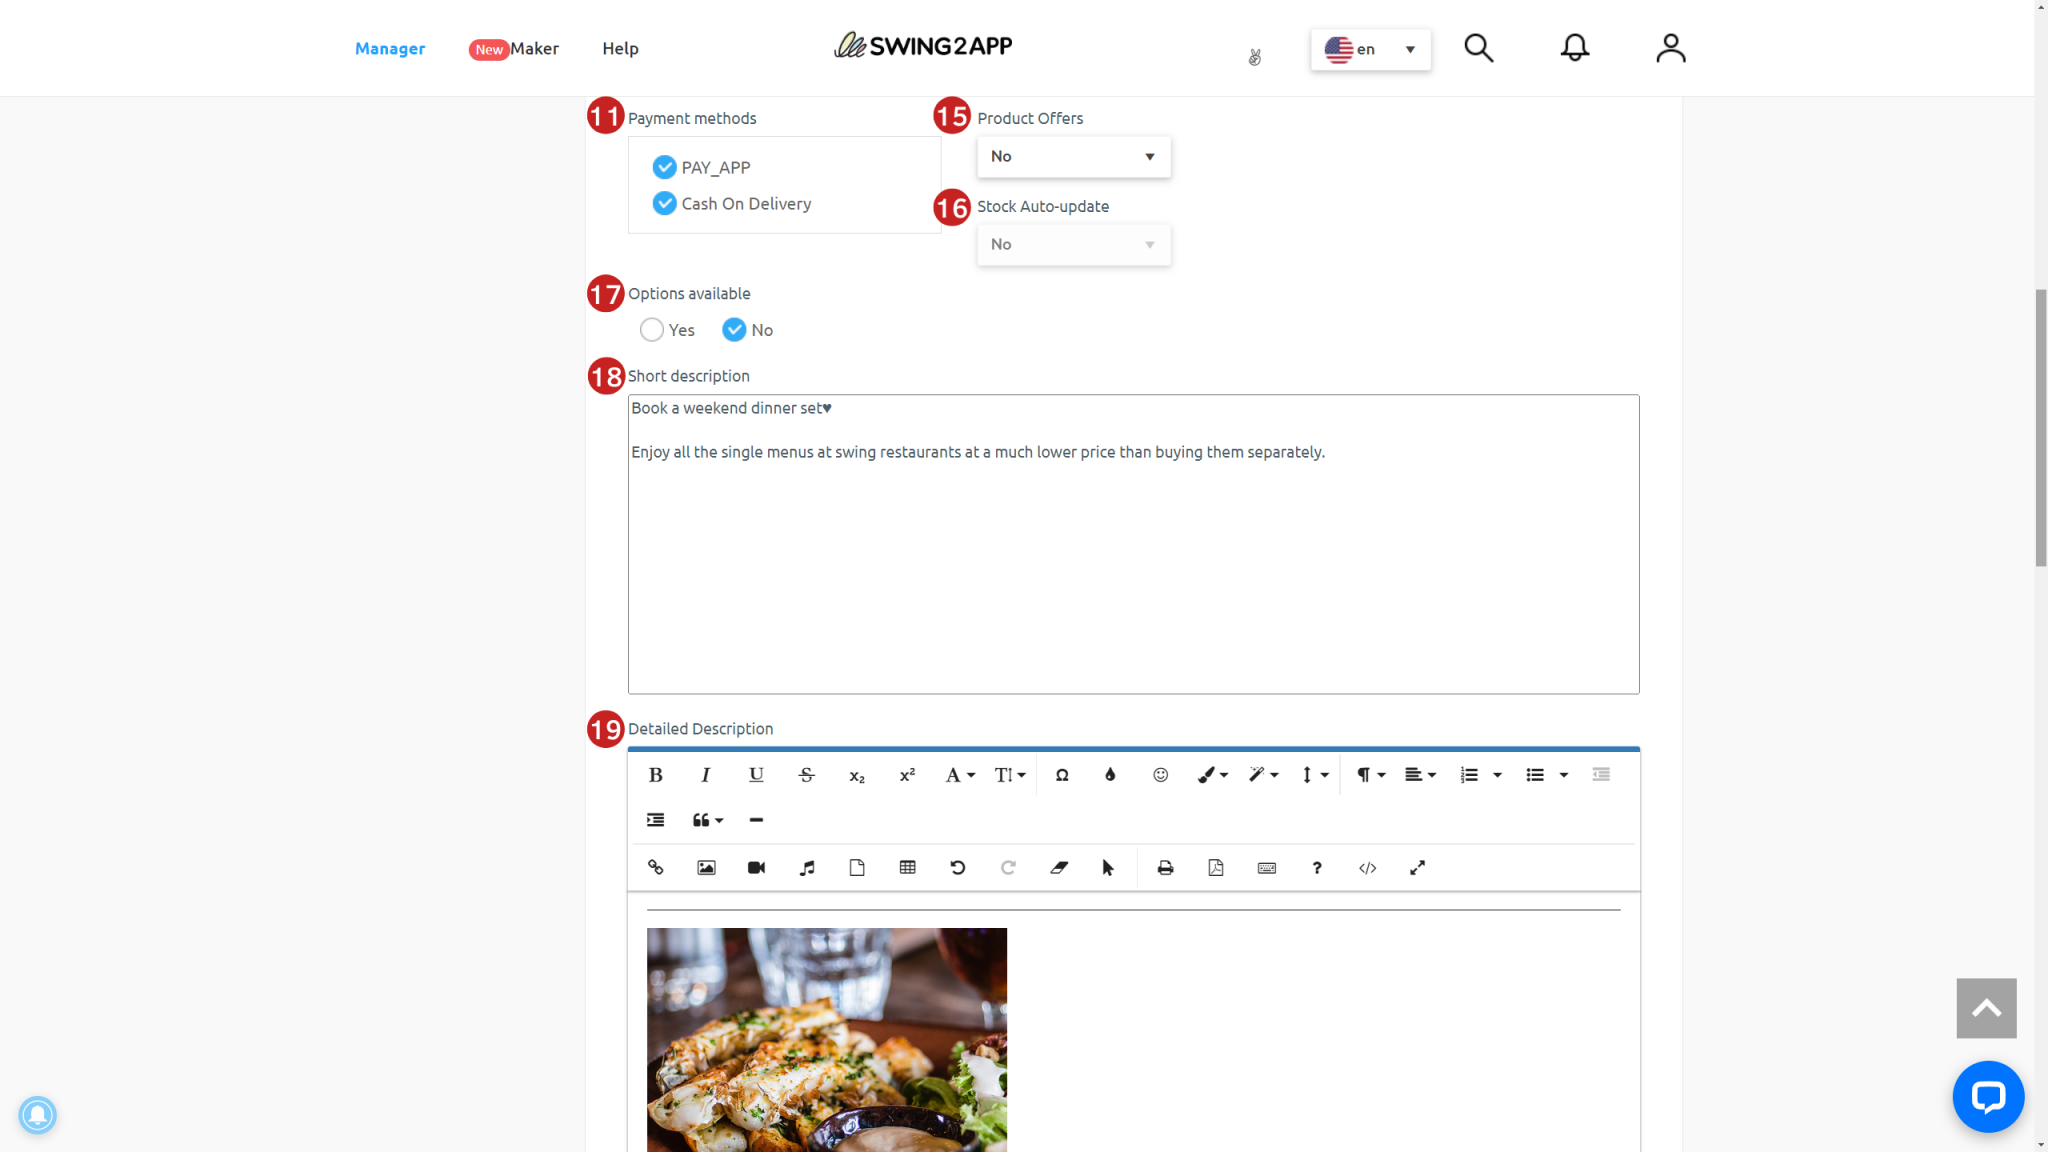This screenshot has width=2048, height=1152.
Task: Expand the editor to full screen
Action: (1417, 867)
